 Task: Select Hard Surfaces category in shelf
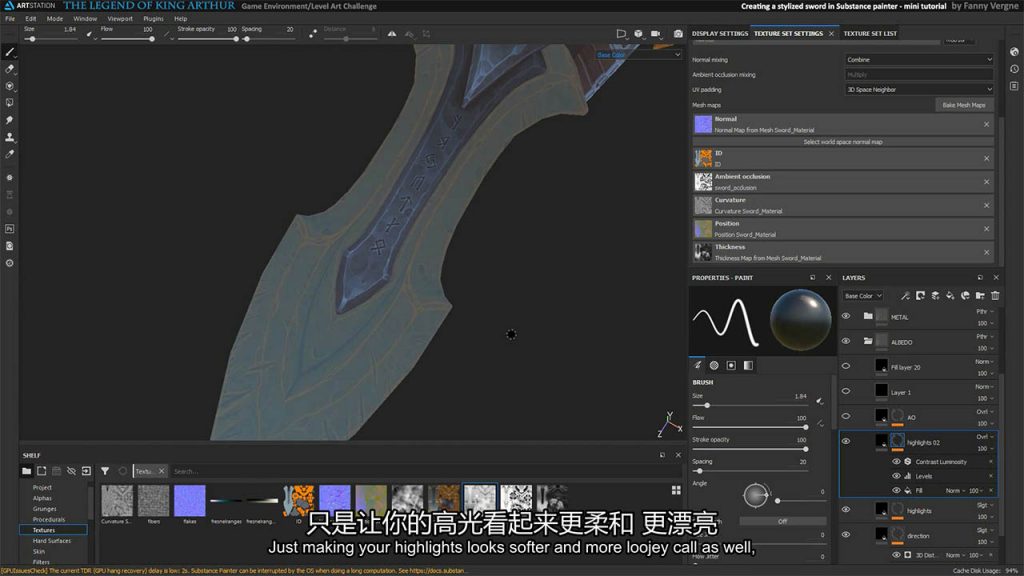point(52,541)
